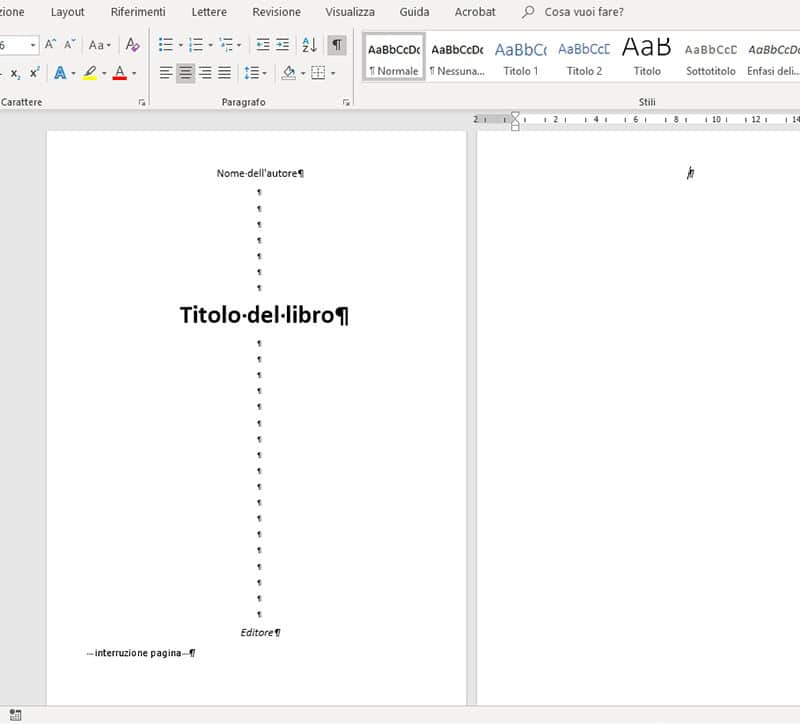Open the Carattere dialog launcher

click(142, 103)
